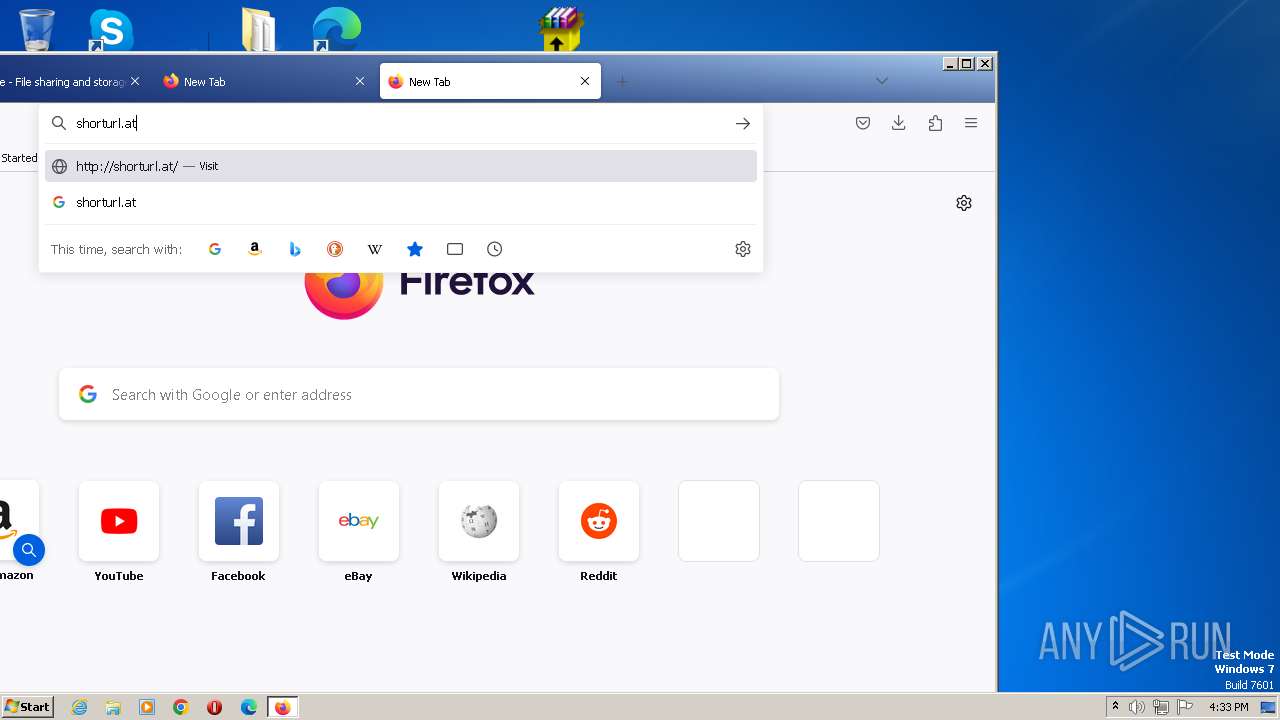
Task: Select WinRAR archive desktop icon
Action: [x=561, y=29]
